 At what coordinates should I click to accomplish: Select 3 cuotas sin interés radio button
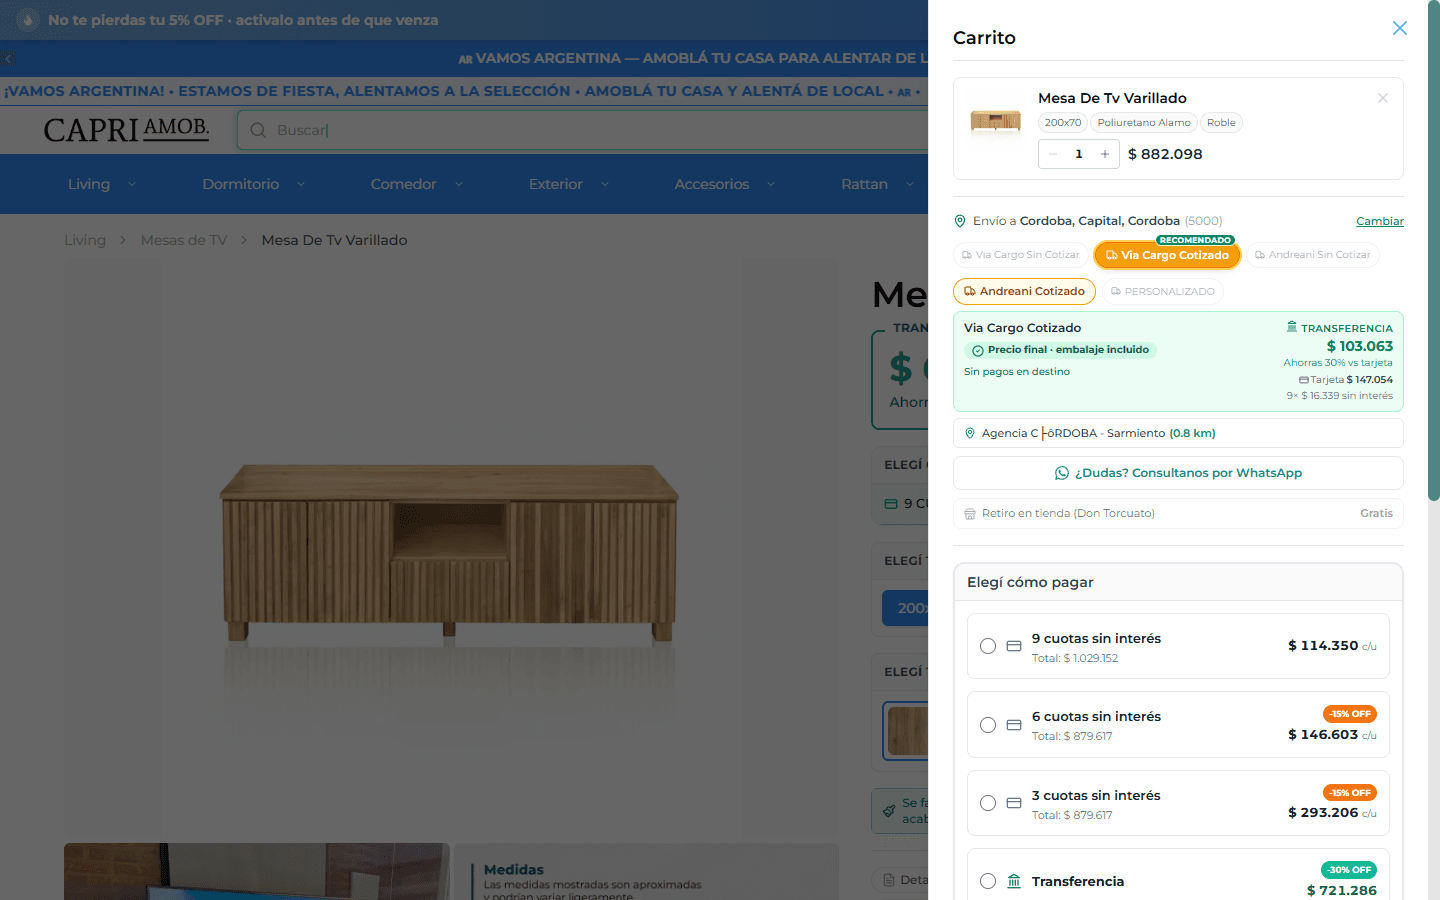click(988, 803)
